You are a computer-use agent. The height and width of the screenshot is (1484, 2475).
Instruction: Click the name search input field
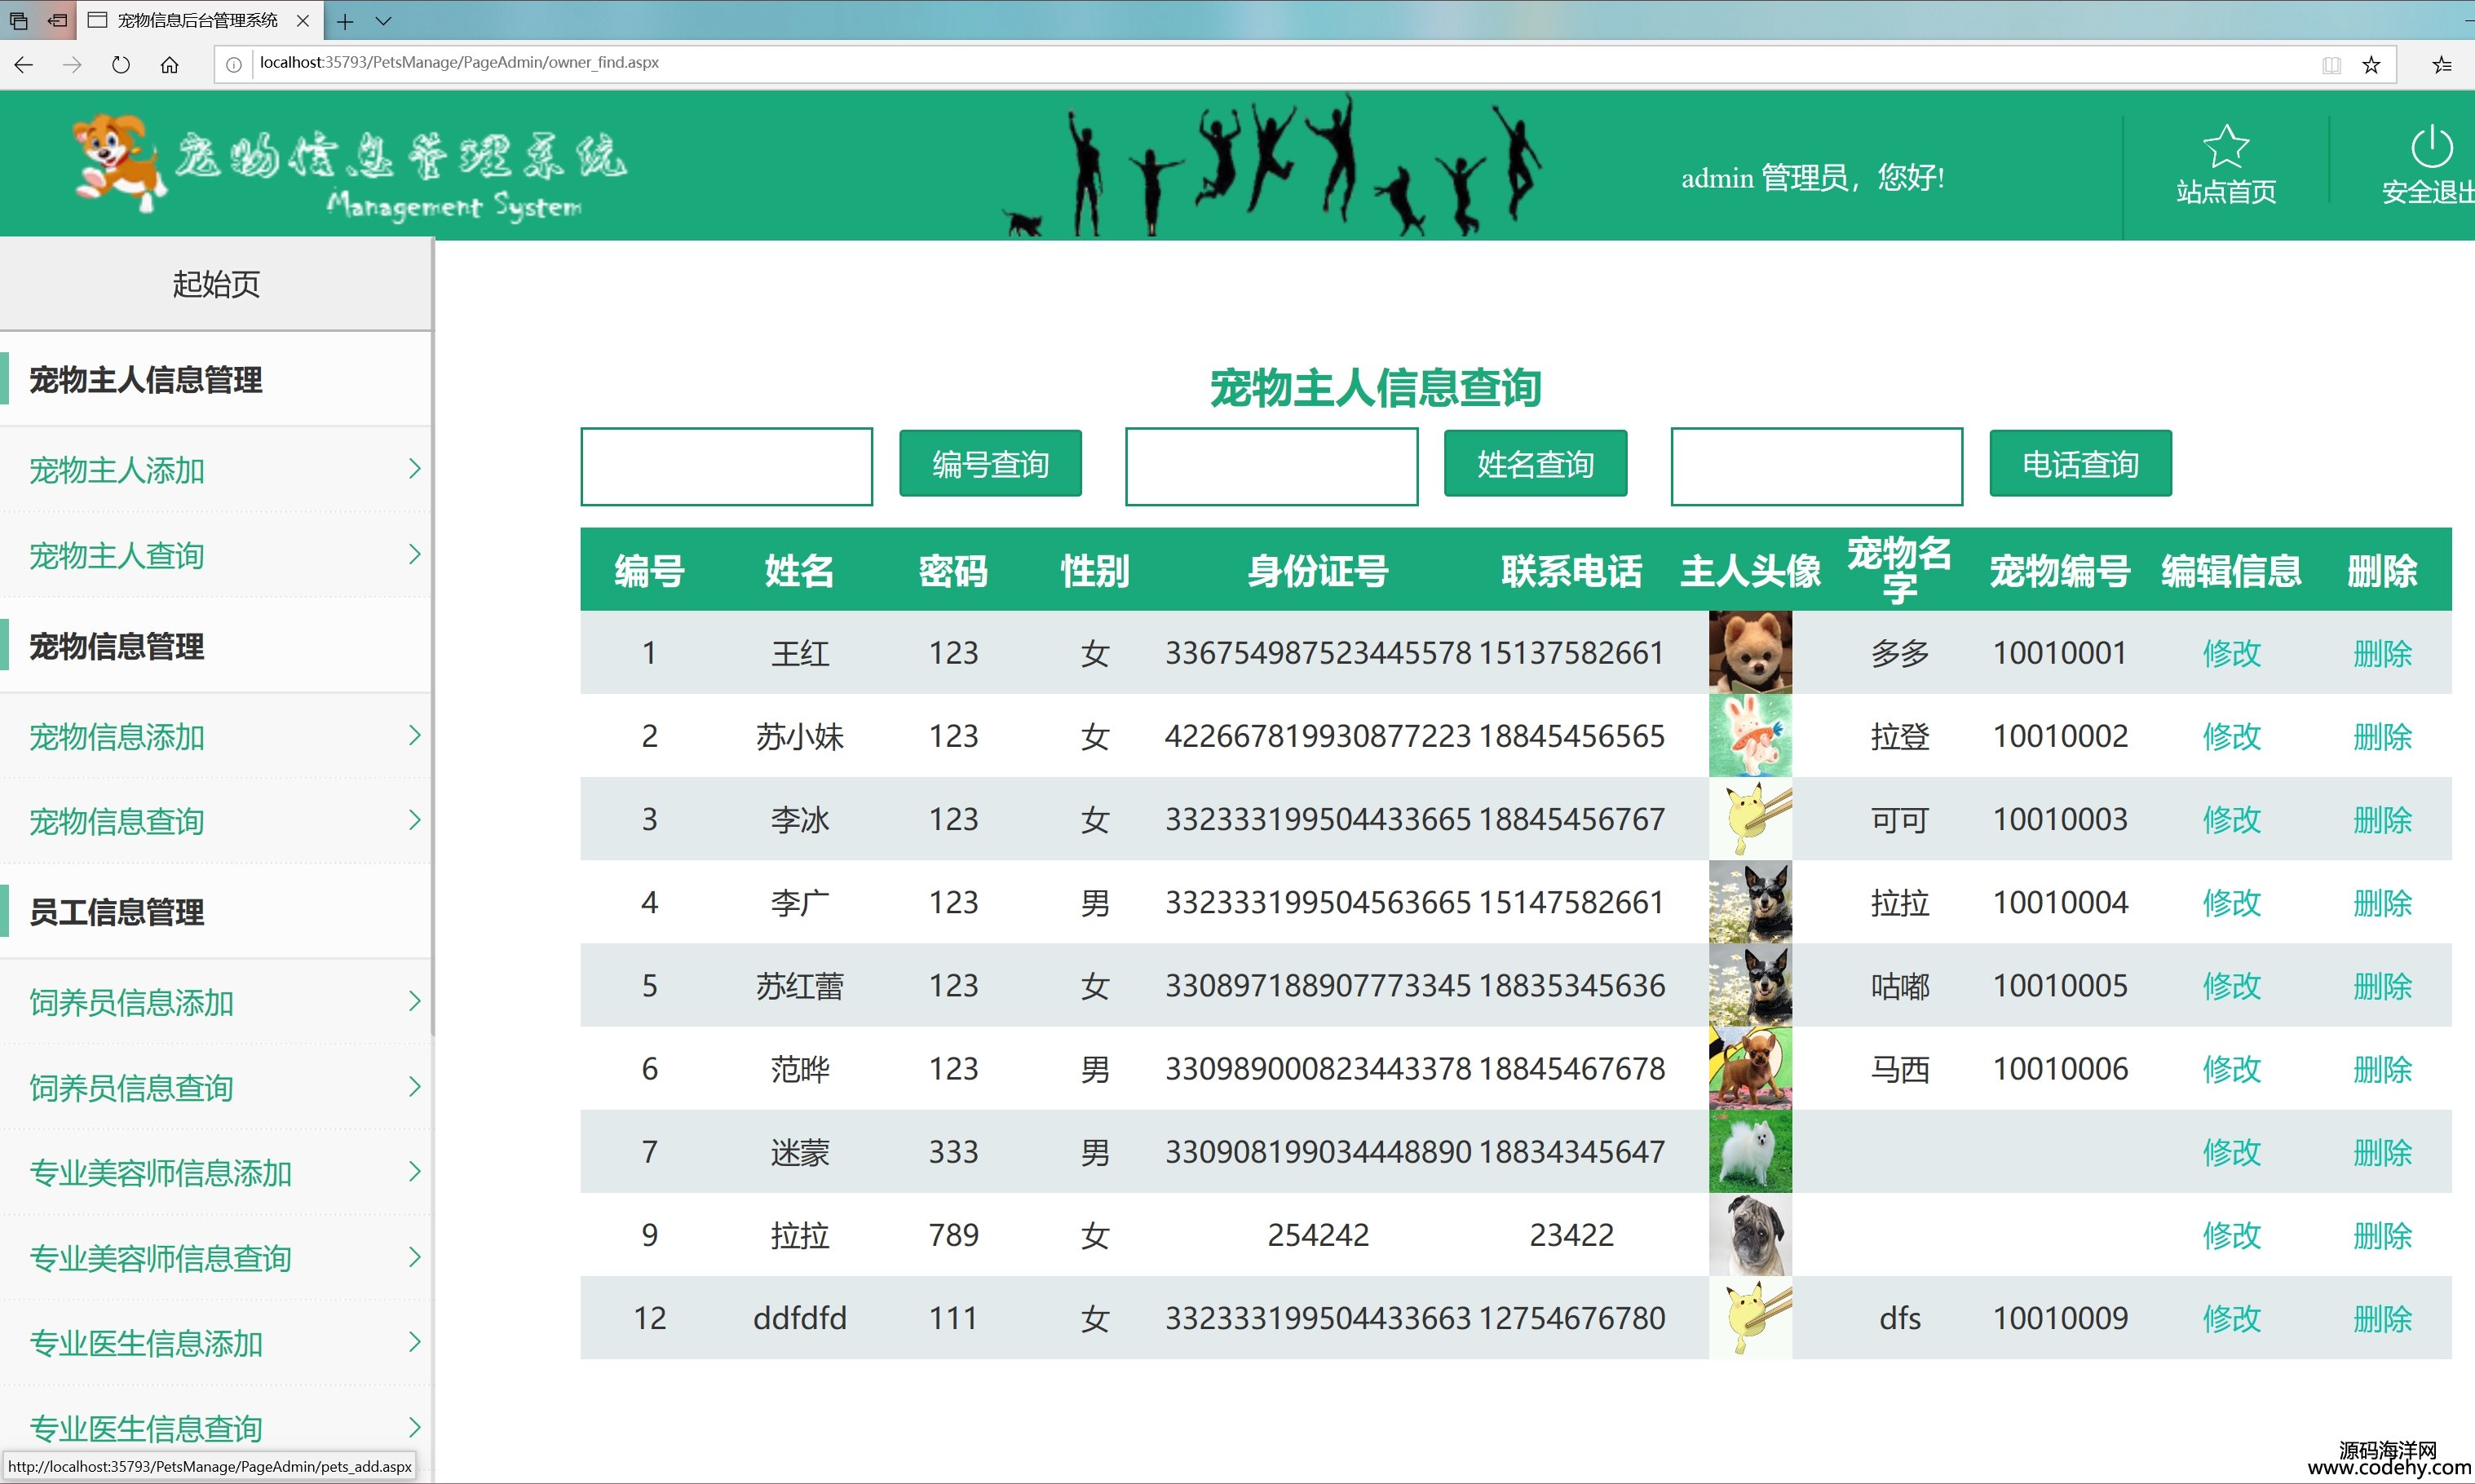tap(1272, 467)
